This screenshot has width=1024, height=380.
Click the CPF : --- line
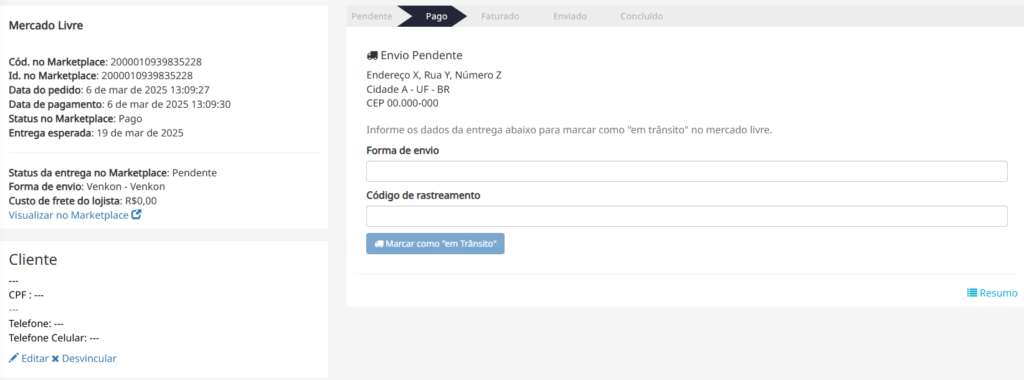pos(26,295)
